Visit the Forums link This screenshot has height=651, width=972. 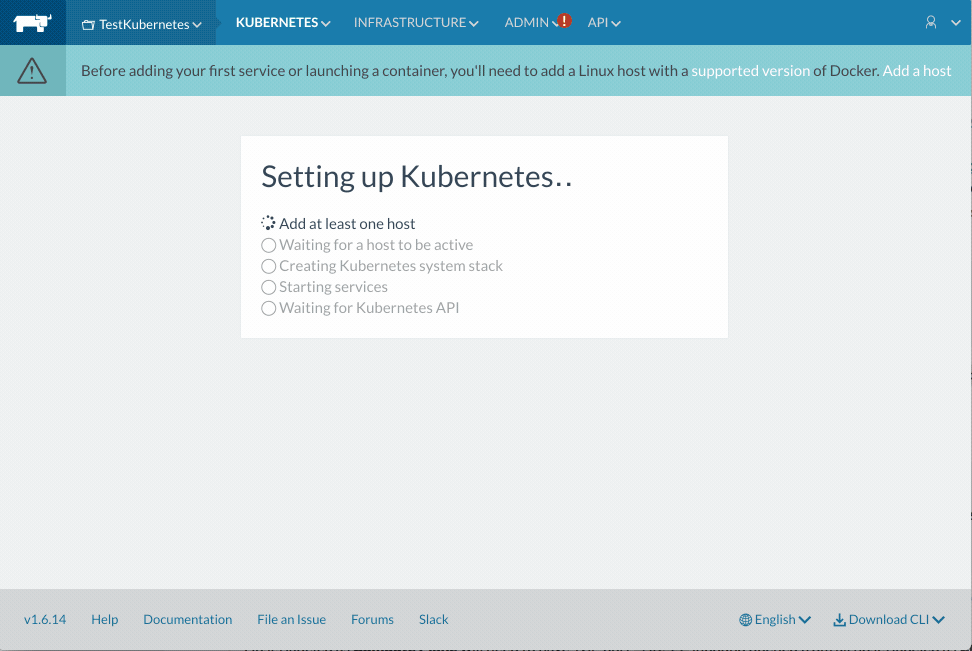point(373,619)
